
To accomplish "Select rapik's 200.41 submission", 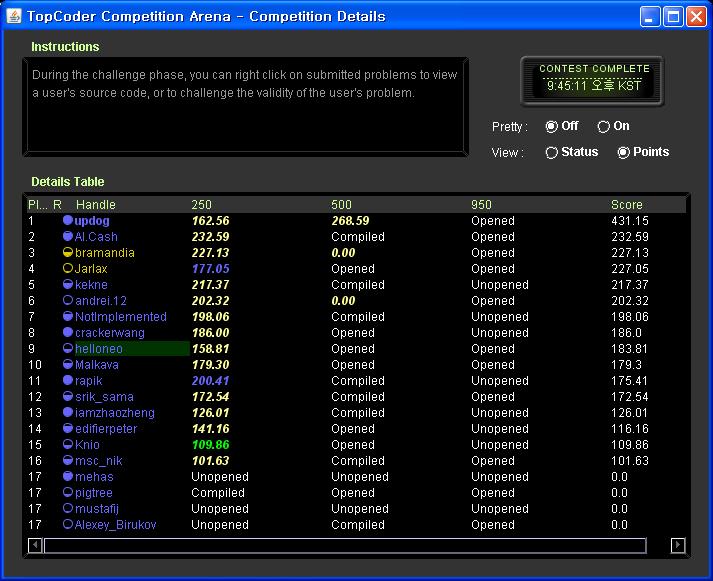I will [211, 381].
